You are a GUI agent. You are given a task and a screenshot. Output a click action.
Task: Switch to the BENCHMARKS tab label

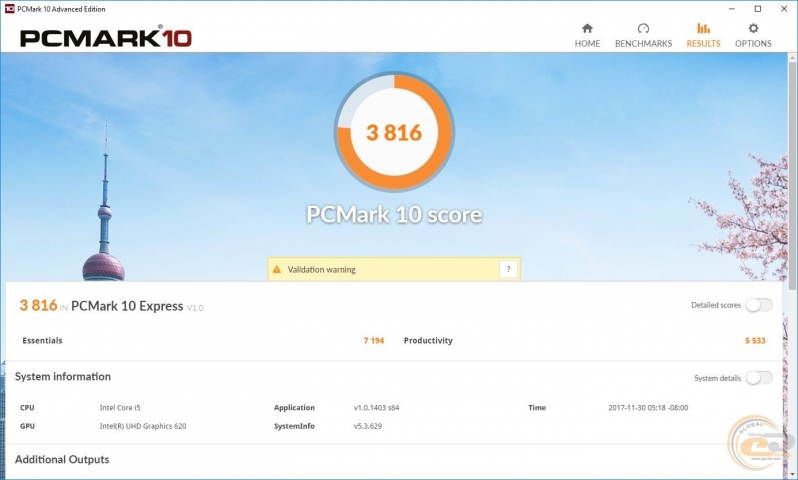[x=643, y=44]
